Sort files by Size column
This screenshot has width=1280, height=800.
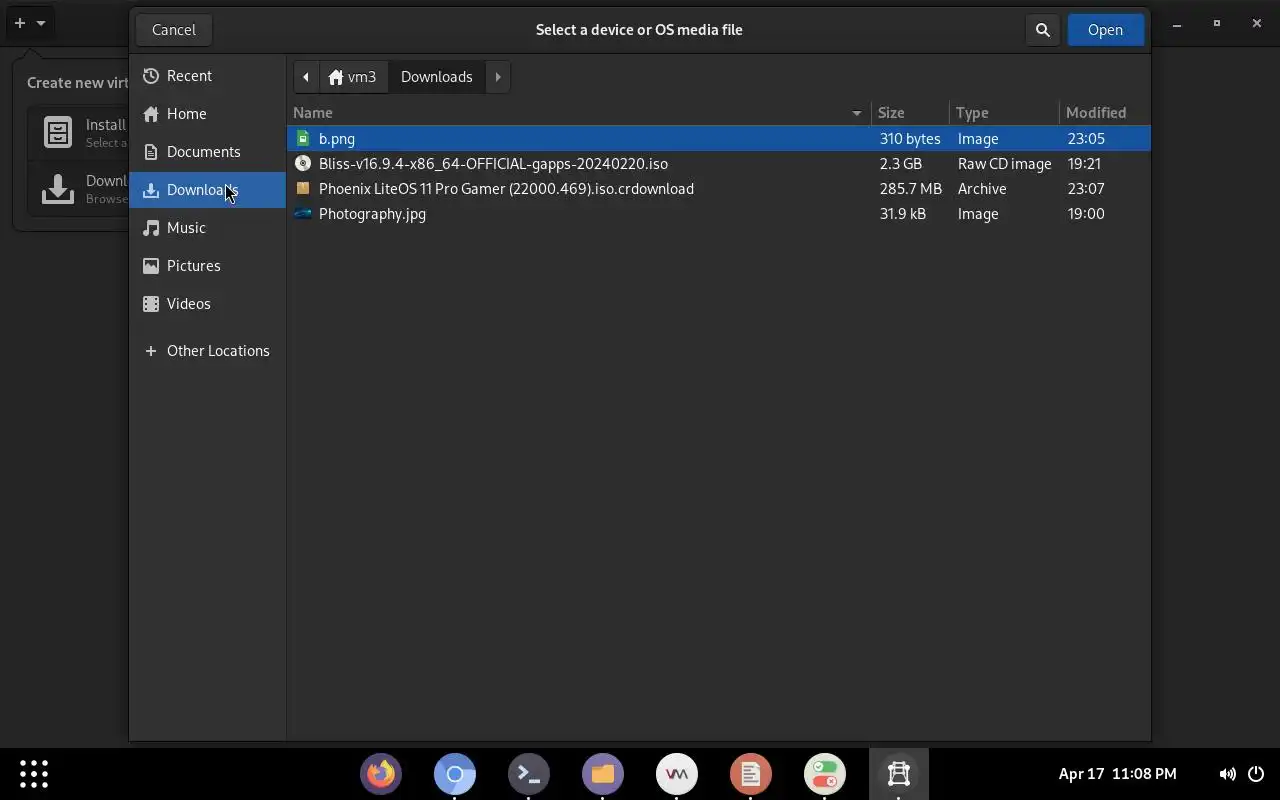tap(910, 113)
